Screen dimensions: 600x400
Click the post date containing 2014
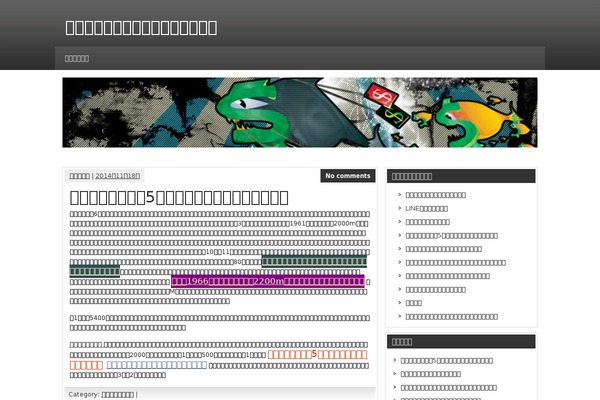[117, 176]
